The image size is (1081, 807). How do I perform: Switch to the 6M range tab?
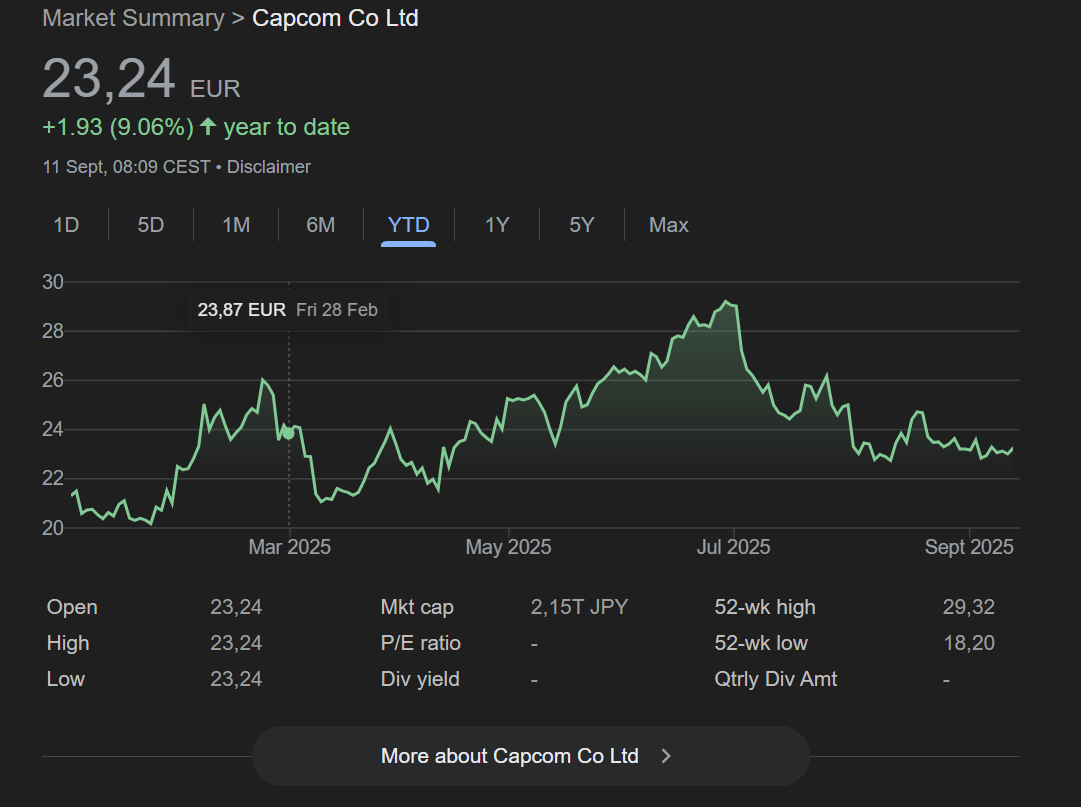pyautogui.click(x=321, y=225)
